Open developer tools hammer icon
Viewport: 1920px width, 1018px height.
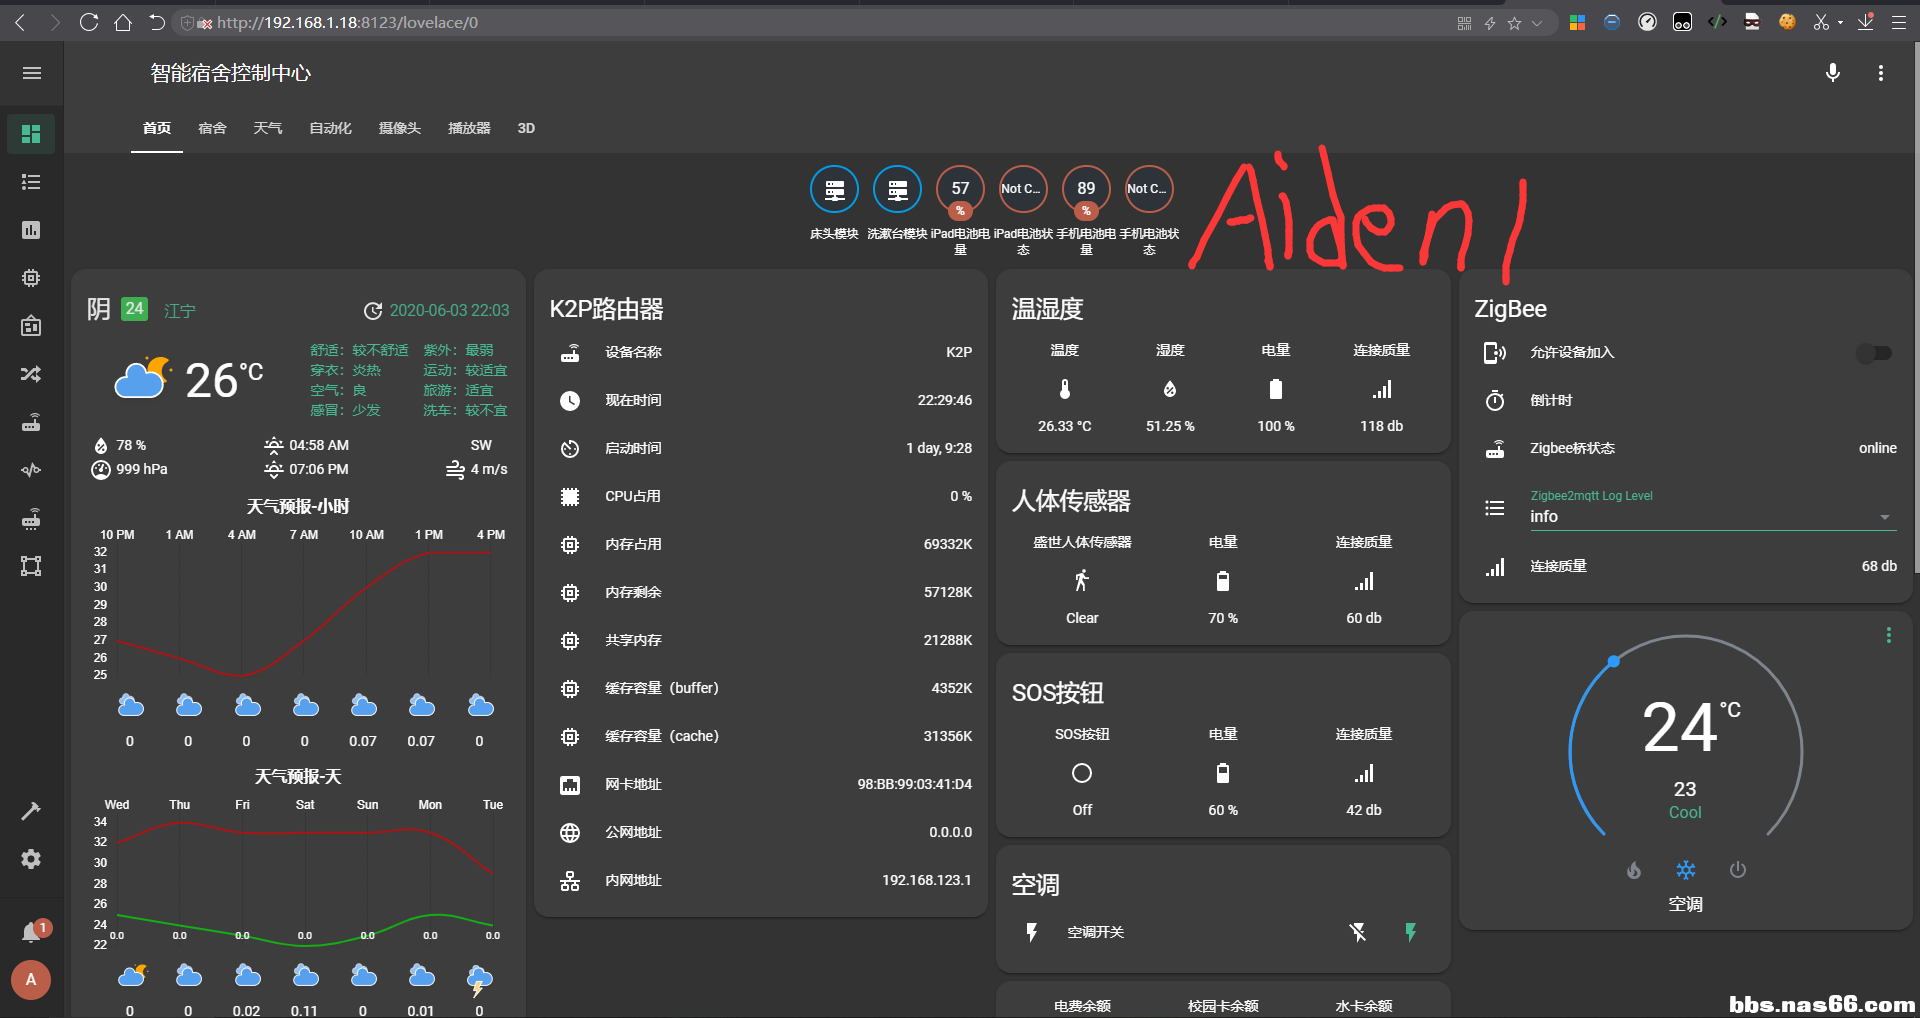[31, 811]
